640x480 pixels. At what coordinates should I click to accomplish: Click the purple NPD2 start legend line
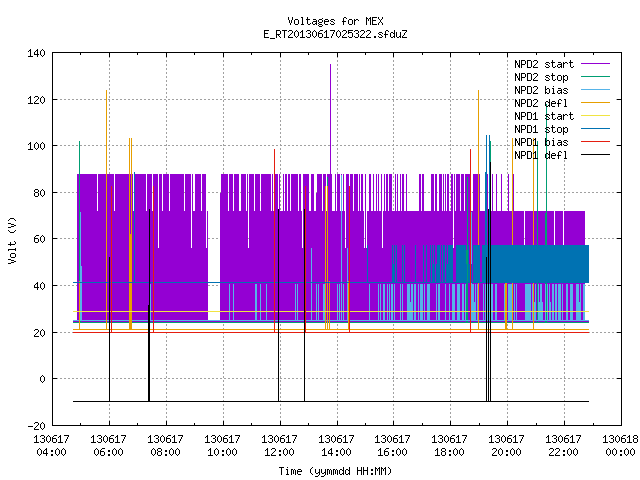point(596,64)
